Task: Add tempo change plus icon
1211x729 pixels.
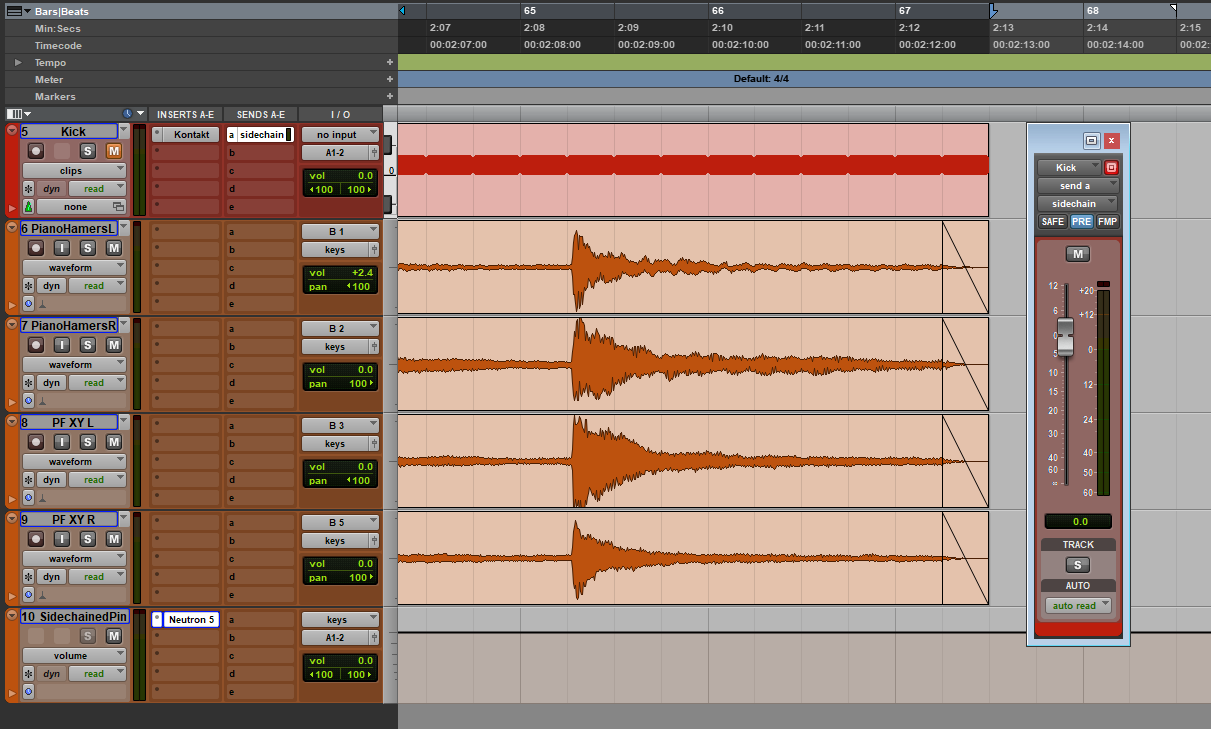Action: 390,63
